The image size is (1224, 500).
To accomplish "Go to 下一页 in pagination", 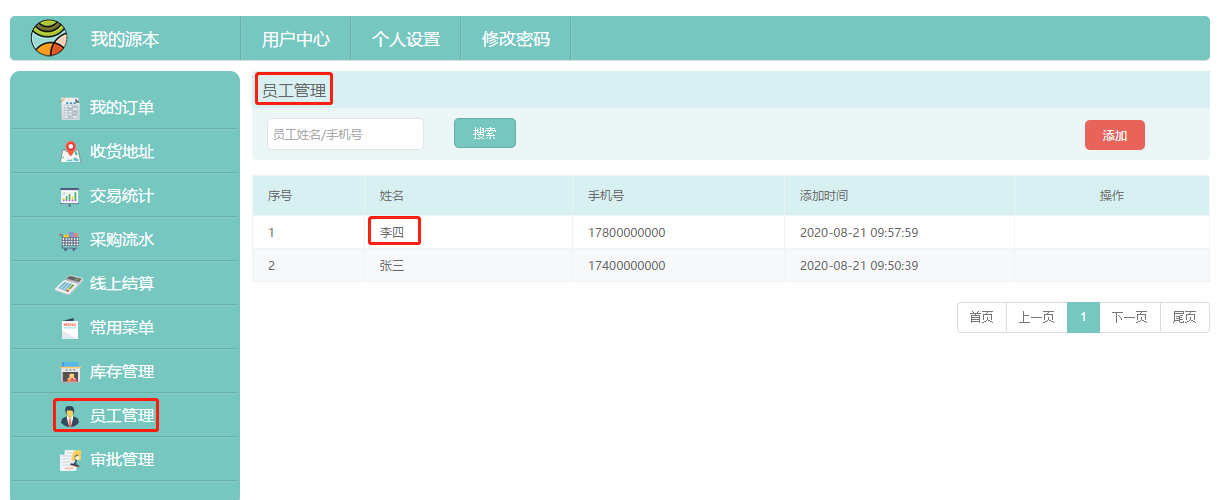I will [1130, 317].
